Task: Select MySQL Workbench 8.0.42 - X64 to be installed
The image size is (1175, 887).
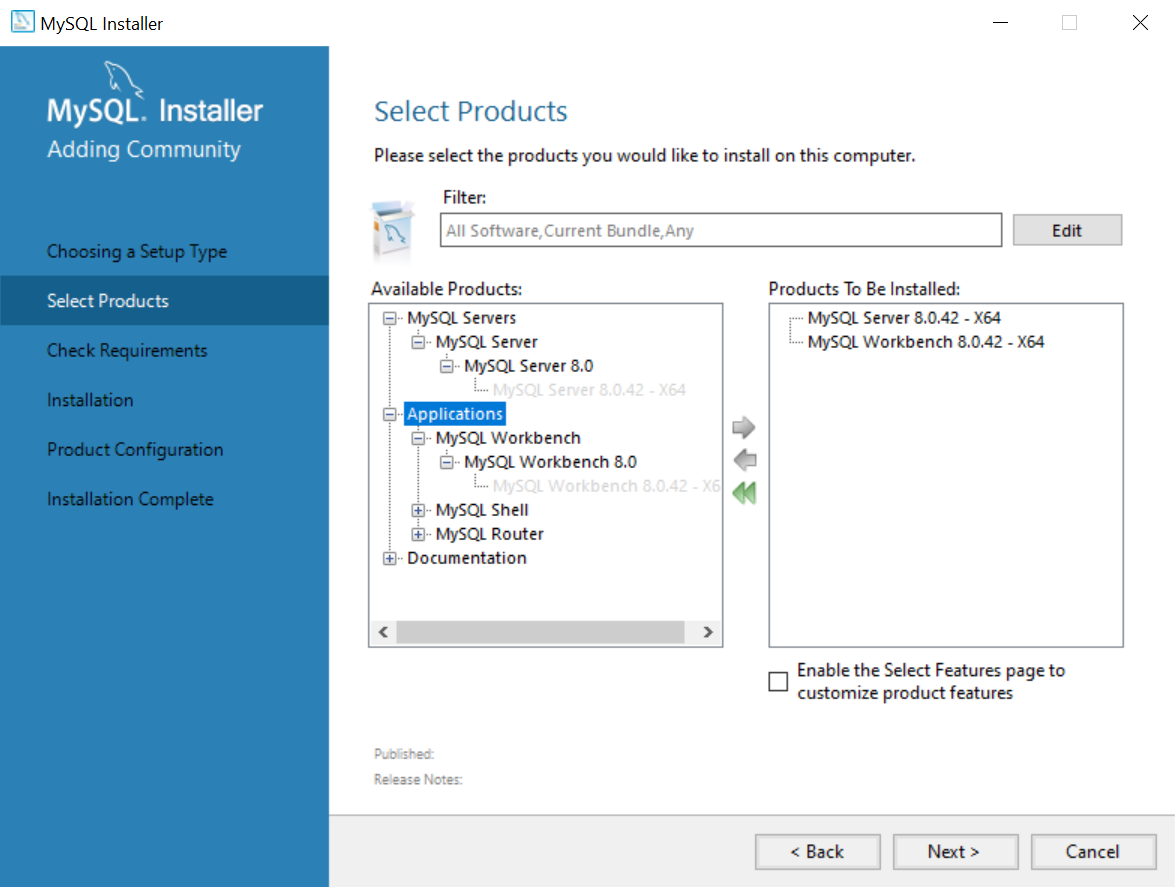Action: point(925,342)
